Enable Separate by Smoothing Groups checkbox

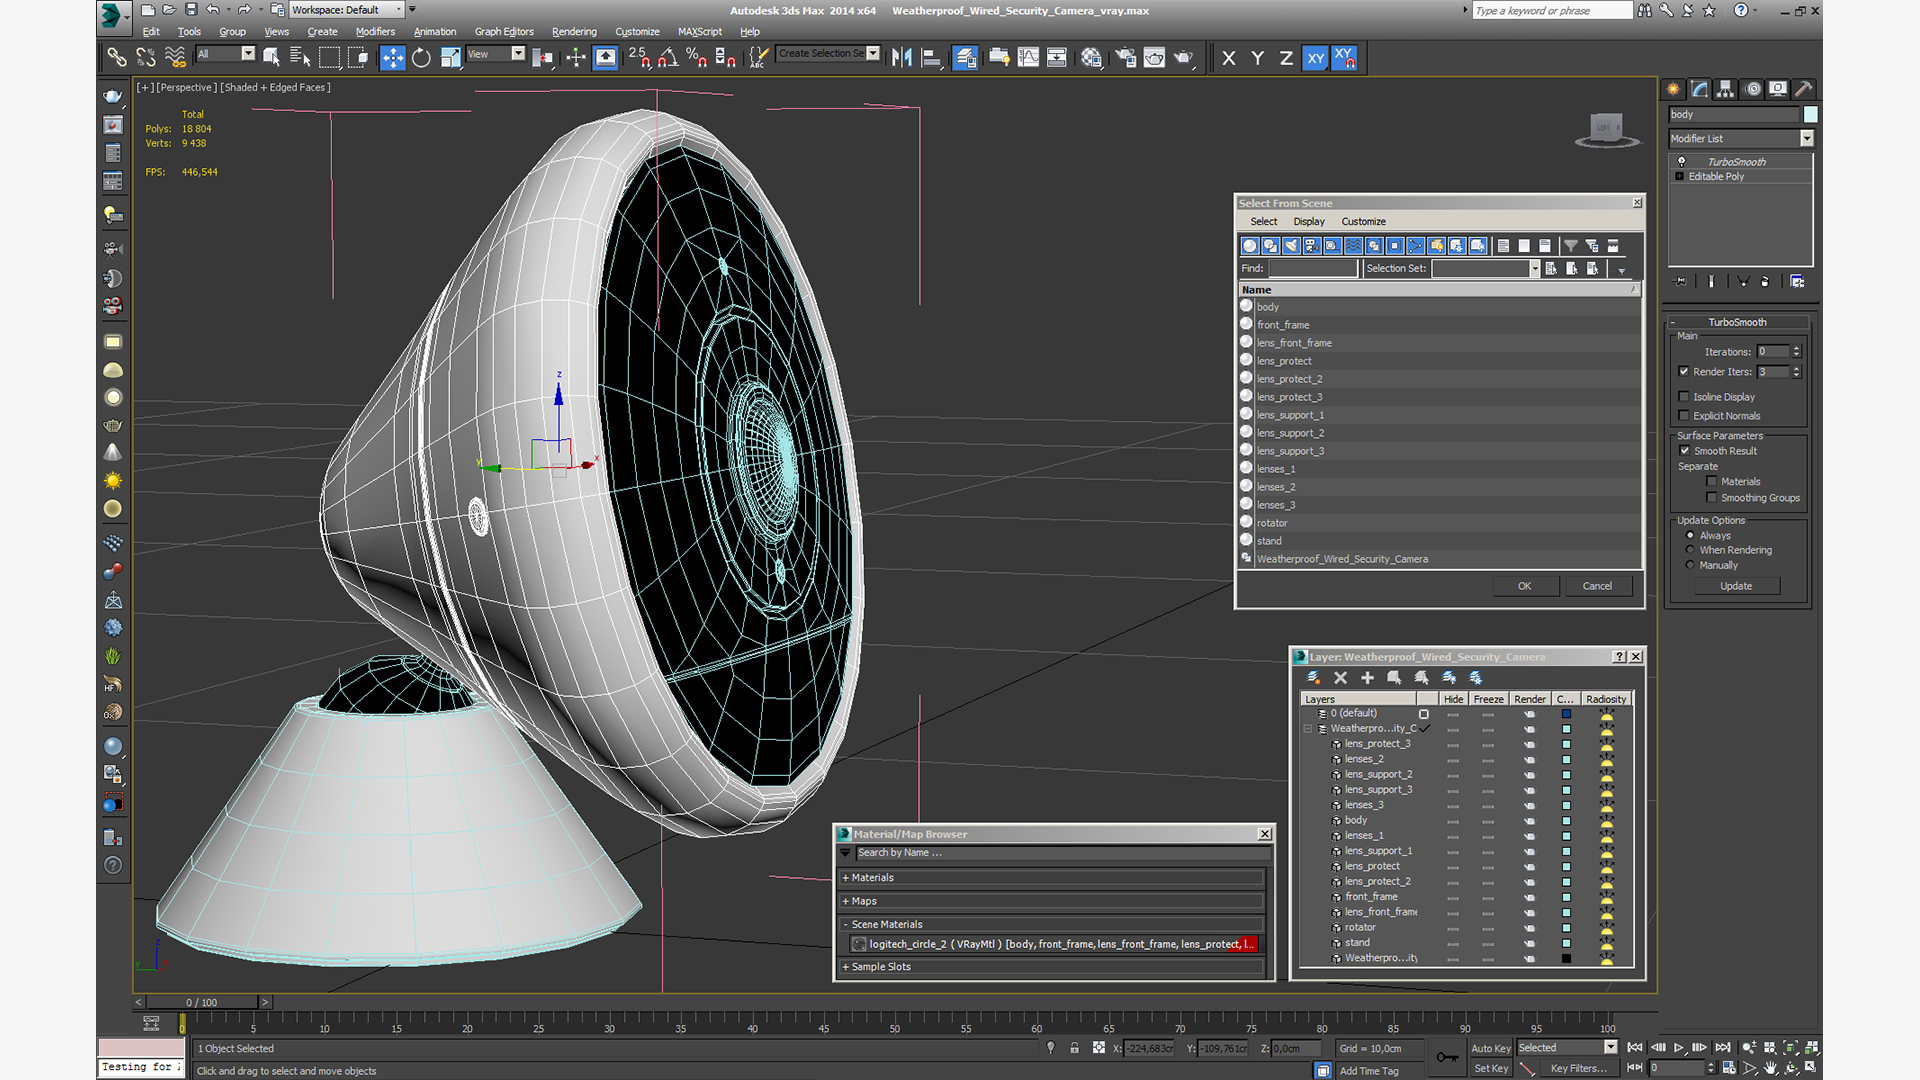(1712, 498)
